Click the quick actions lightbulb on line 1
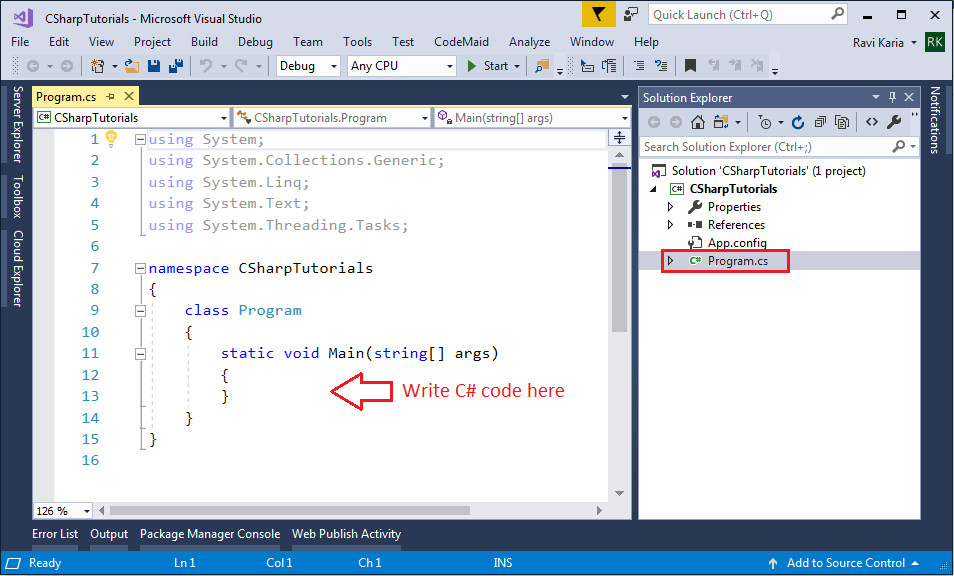954x576 pixels. (112, 138)
